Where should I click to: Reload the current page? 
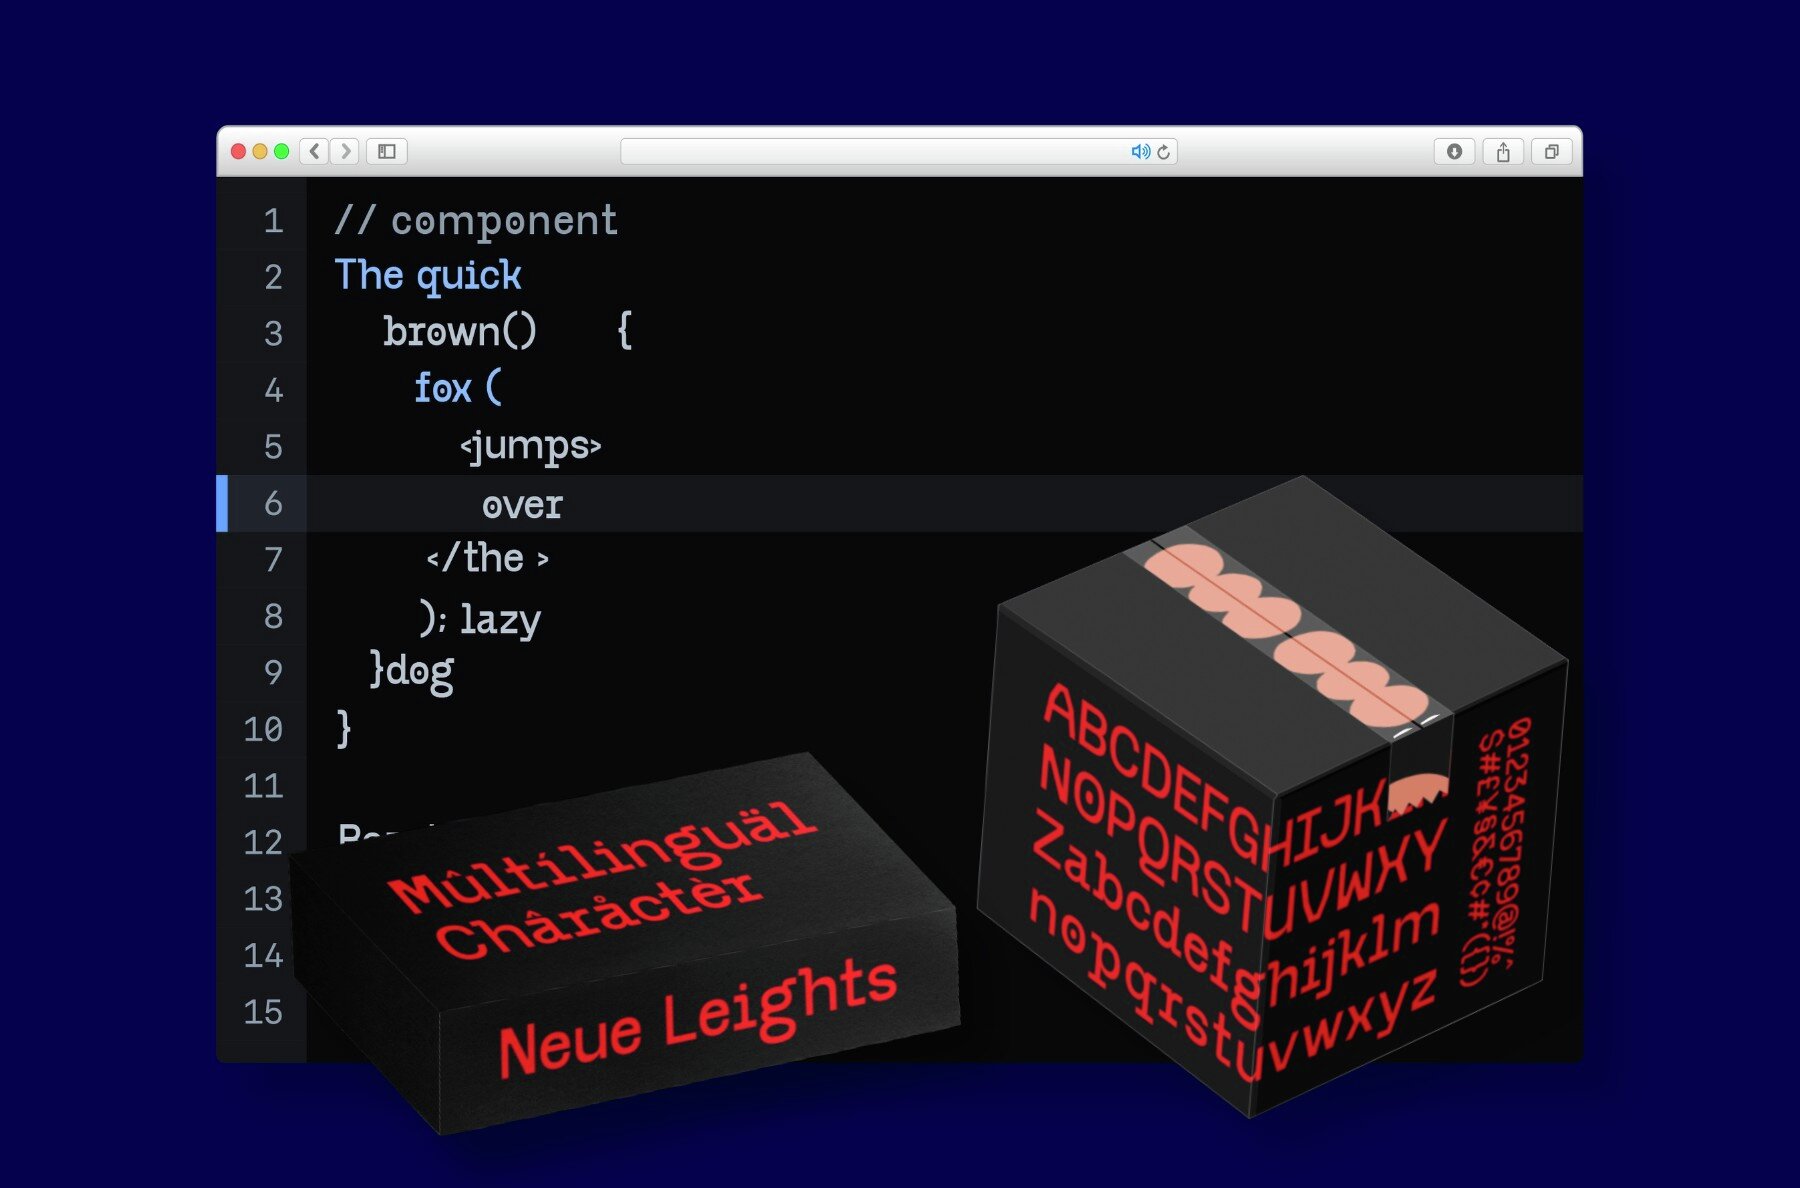1166,153
